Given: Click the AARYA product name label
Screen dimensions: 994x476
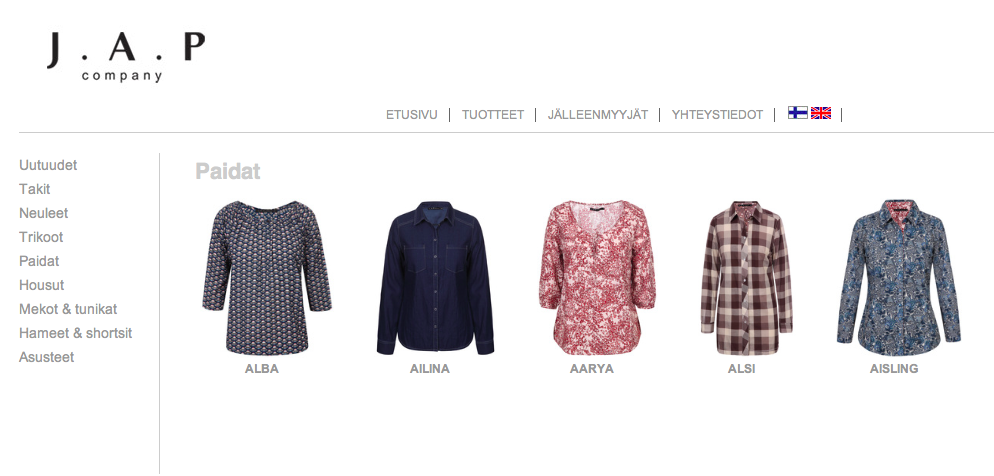Looking at the screenshot, I should pos(591,369).
